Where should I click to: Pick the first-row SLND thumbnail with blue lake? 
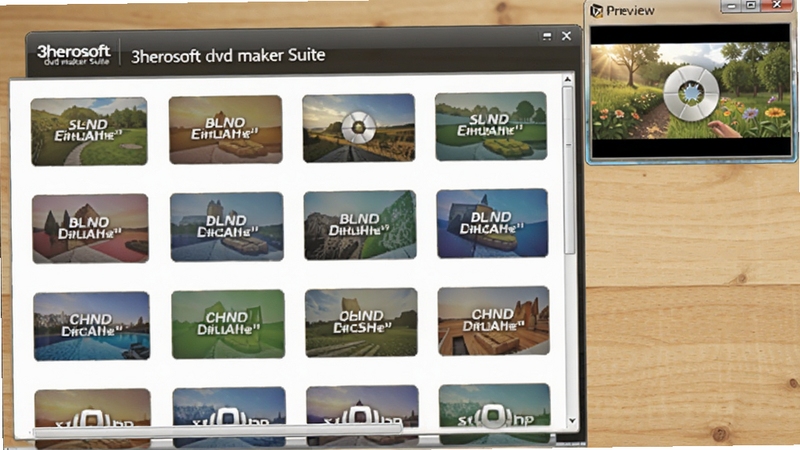[x=491, y=126]
